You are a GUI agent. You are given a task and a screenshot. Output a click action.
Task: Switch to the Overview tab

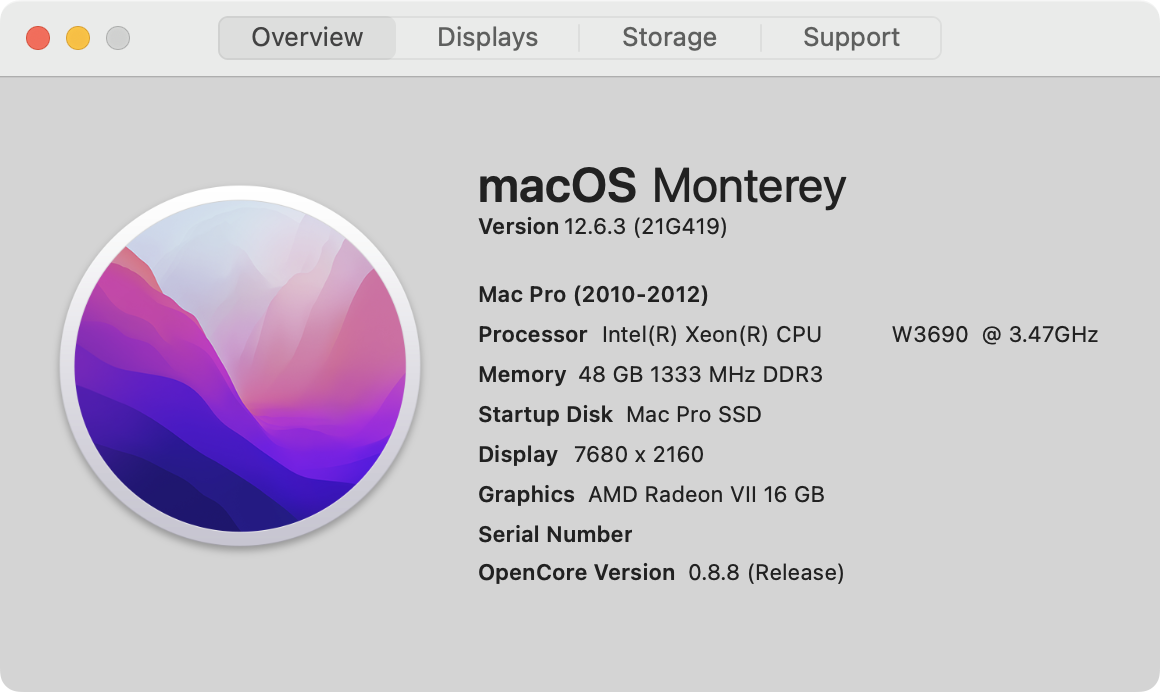307,38
